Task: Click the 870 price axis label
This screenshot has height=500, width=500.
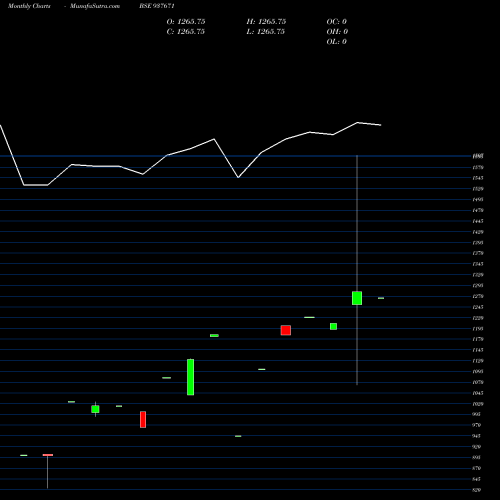Action: pos(477,468)
